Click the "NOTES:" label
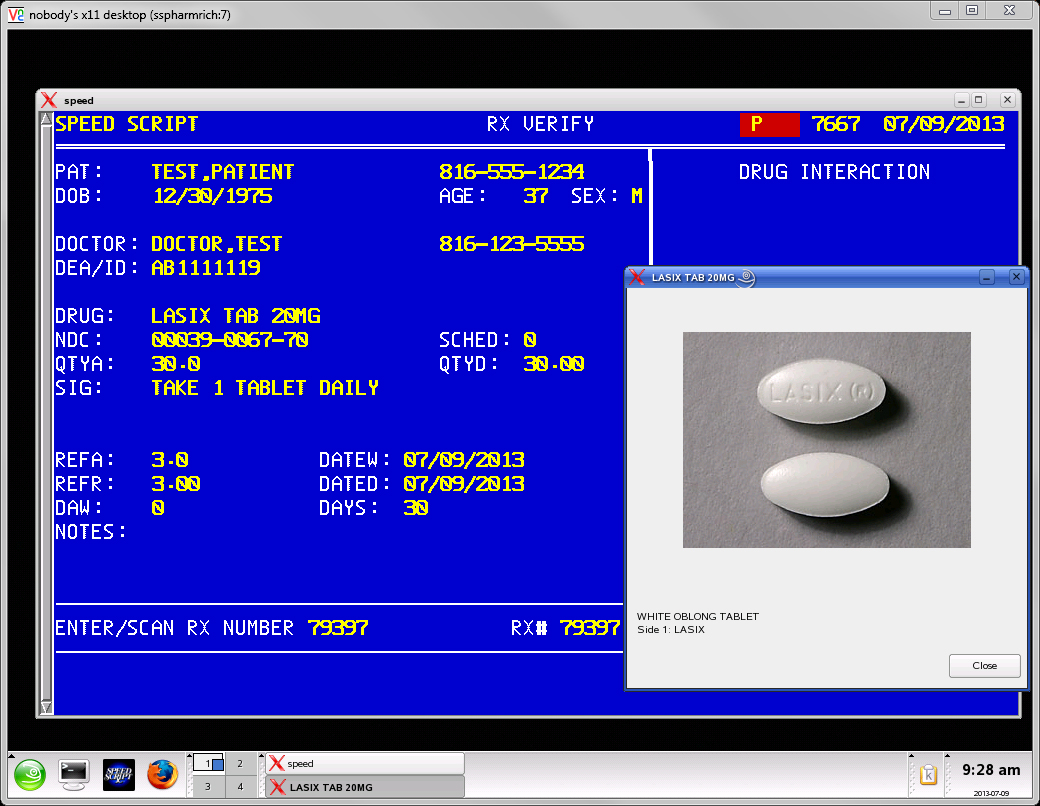Viewport: 1040px width, 806px height. pos(91,532)
